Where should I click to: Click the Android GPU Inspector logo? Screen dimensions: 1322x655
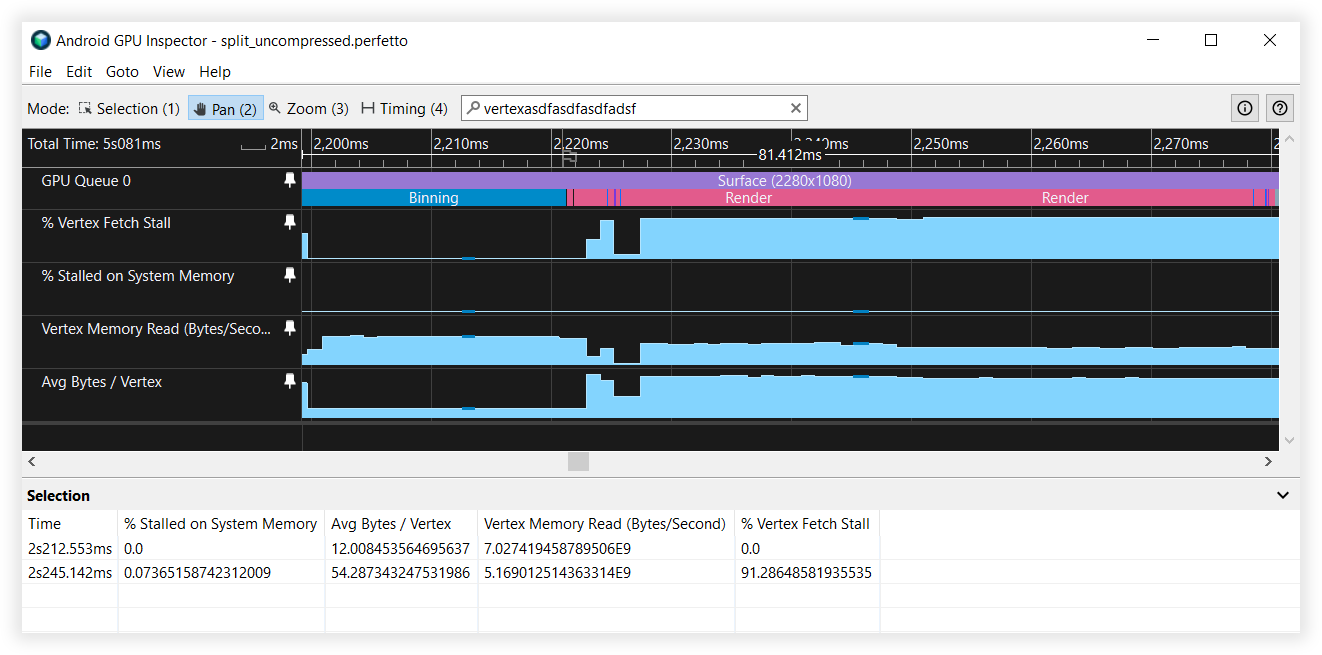pos(40,40)
